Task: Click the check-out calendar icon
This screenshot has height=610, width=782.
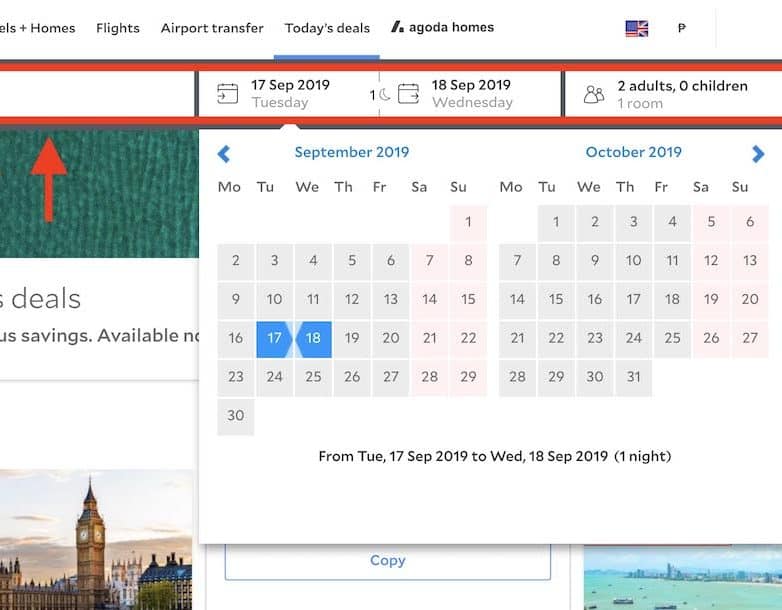Action: [x=408, y=94]
